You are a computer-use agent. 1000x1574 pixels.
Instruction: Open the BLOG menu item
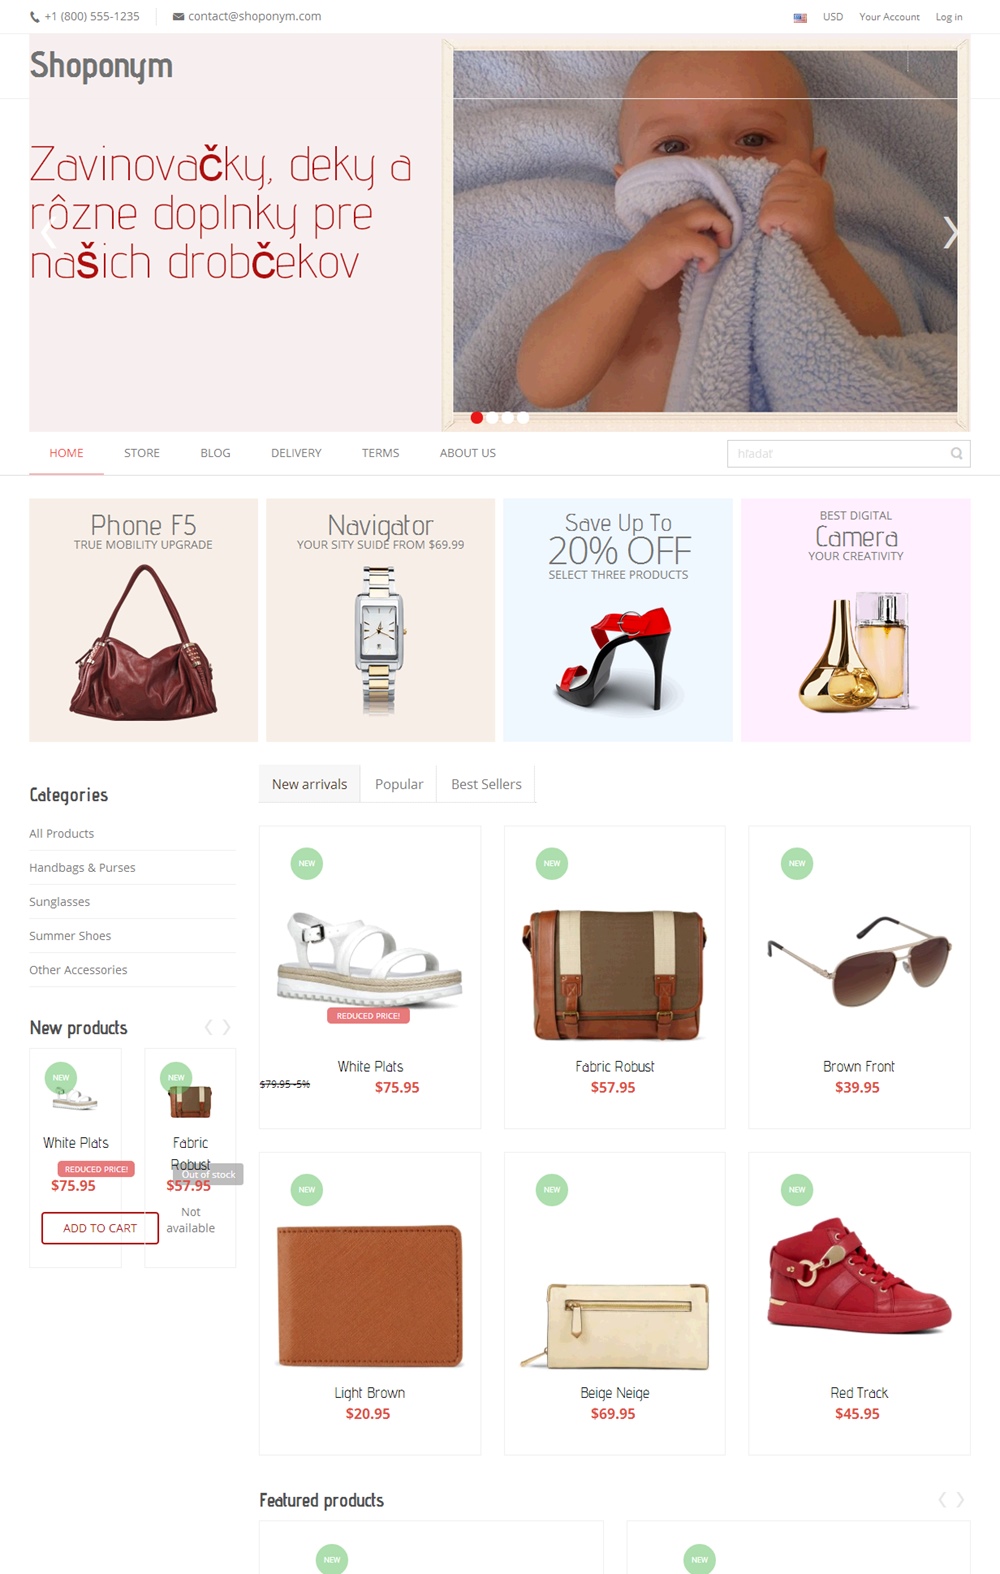coord(215,453)
